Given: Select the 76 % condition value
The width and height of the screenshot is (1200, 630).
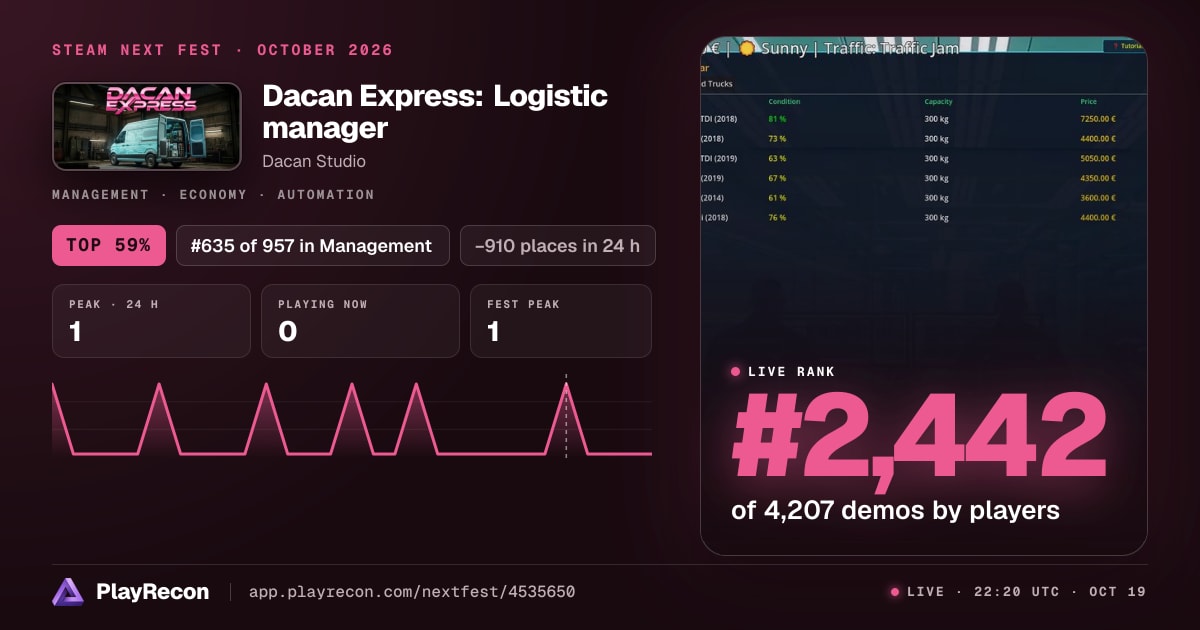Looking at the screenshot, I should pos(777,218).
